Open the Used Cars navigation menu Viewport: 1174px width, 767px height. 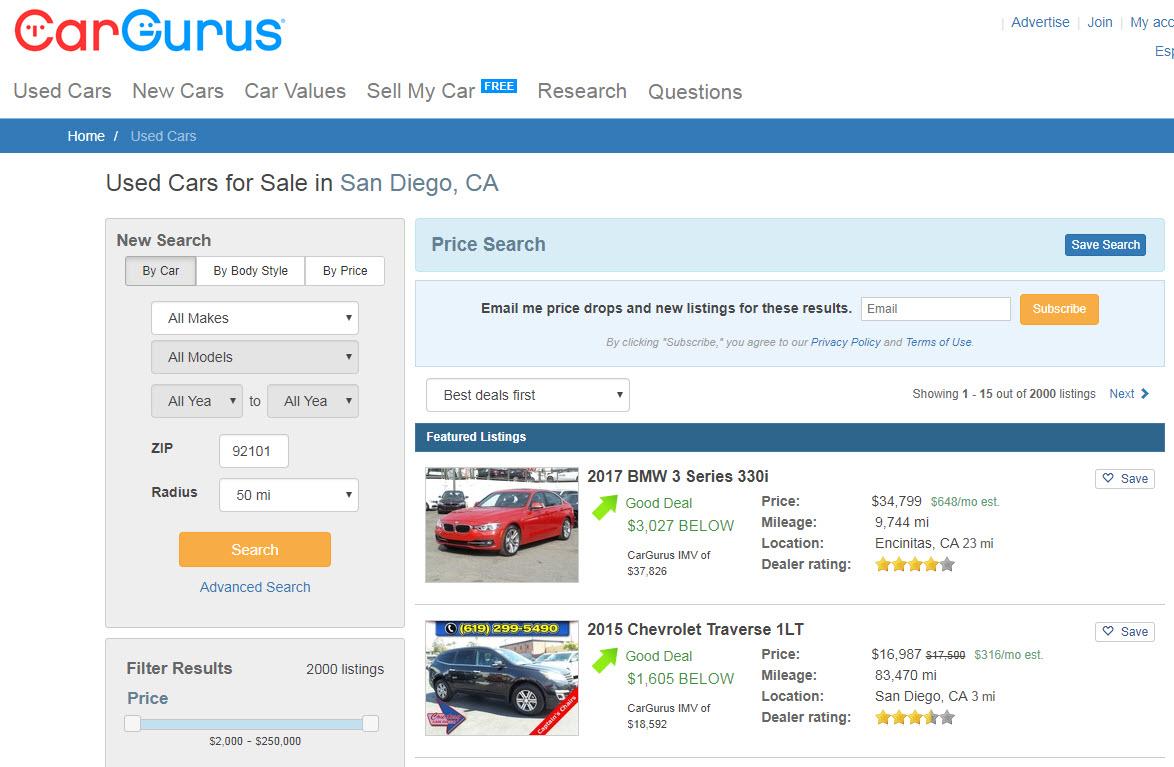62,91
